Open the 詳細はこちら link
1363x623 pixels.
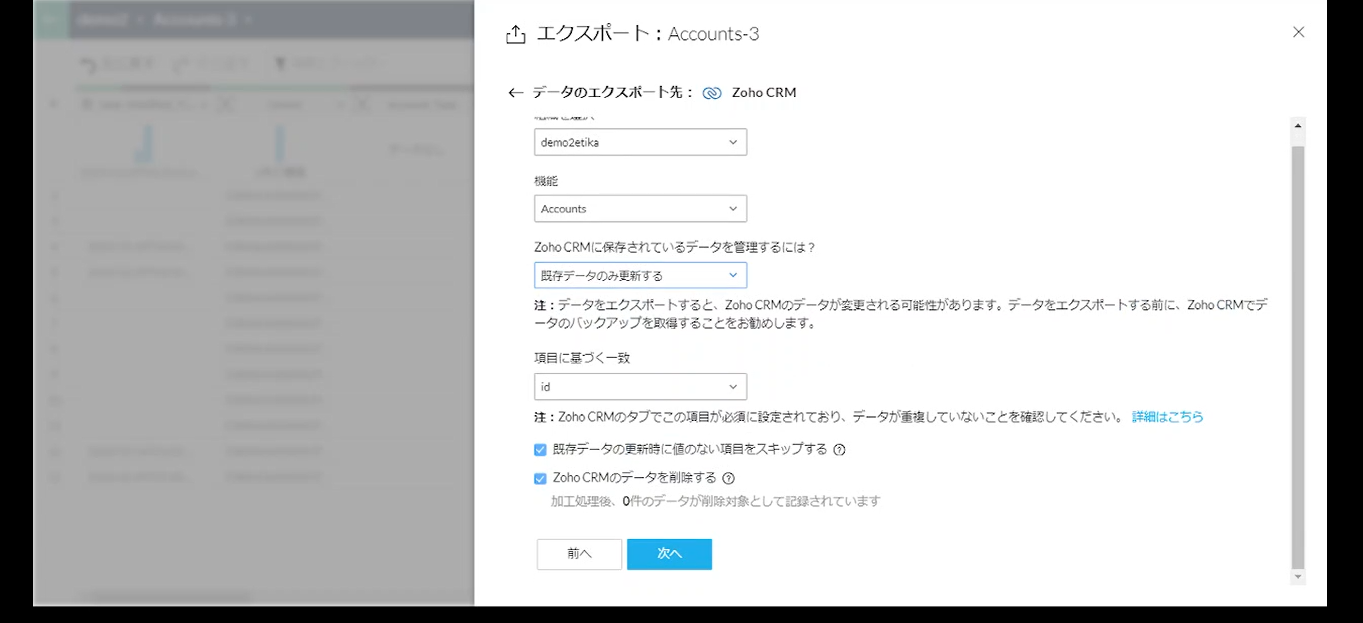pos(1168,417)
